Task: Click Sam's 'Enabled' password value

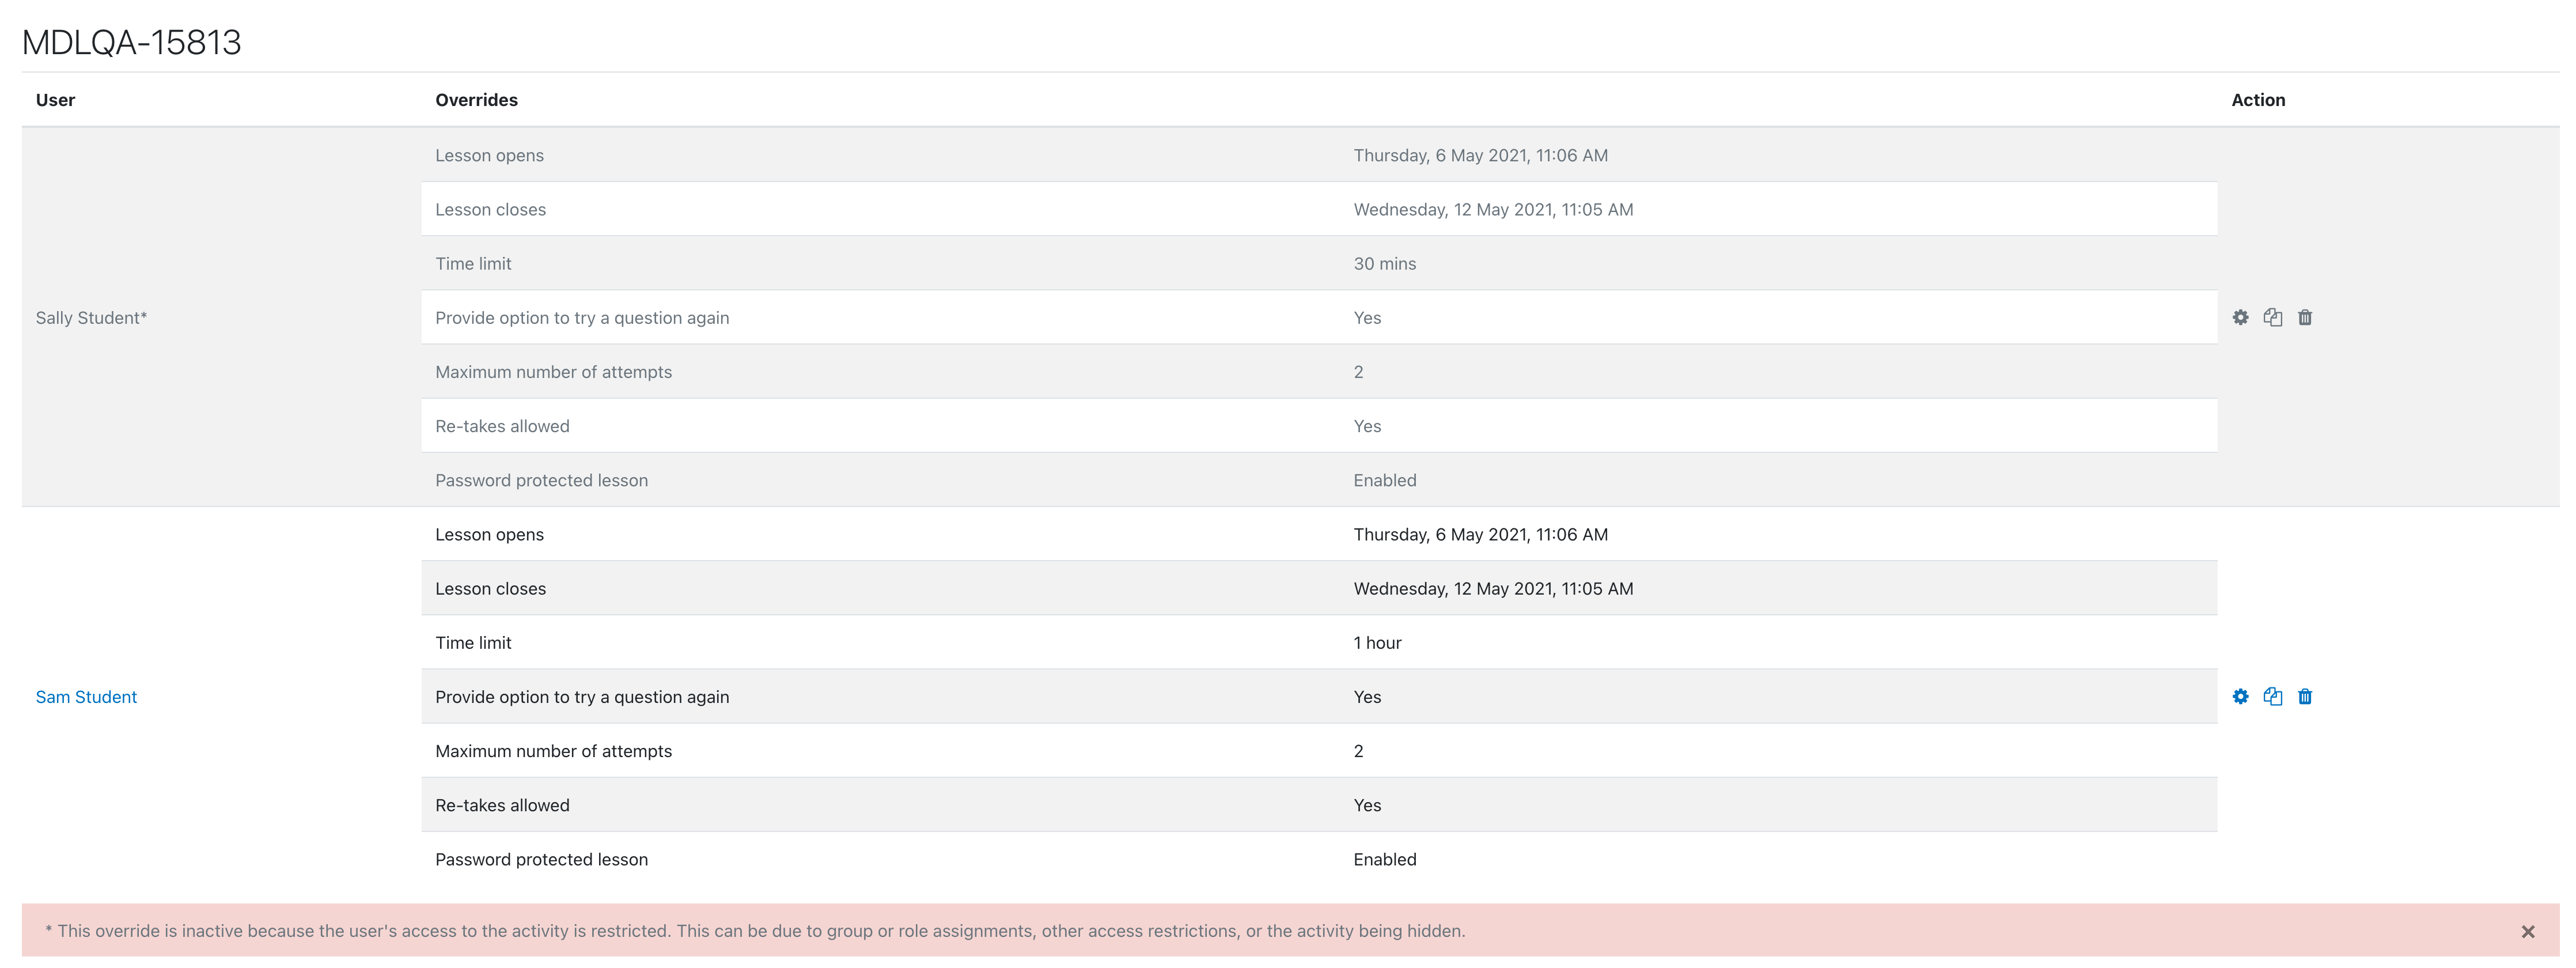Action: pos(1384,859)
